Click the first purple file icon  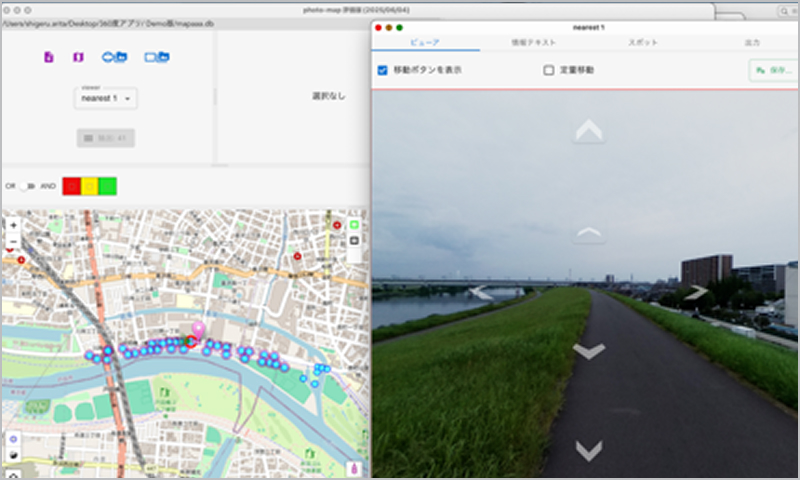(x=49, y=57)
